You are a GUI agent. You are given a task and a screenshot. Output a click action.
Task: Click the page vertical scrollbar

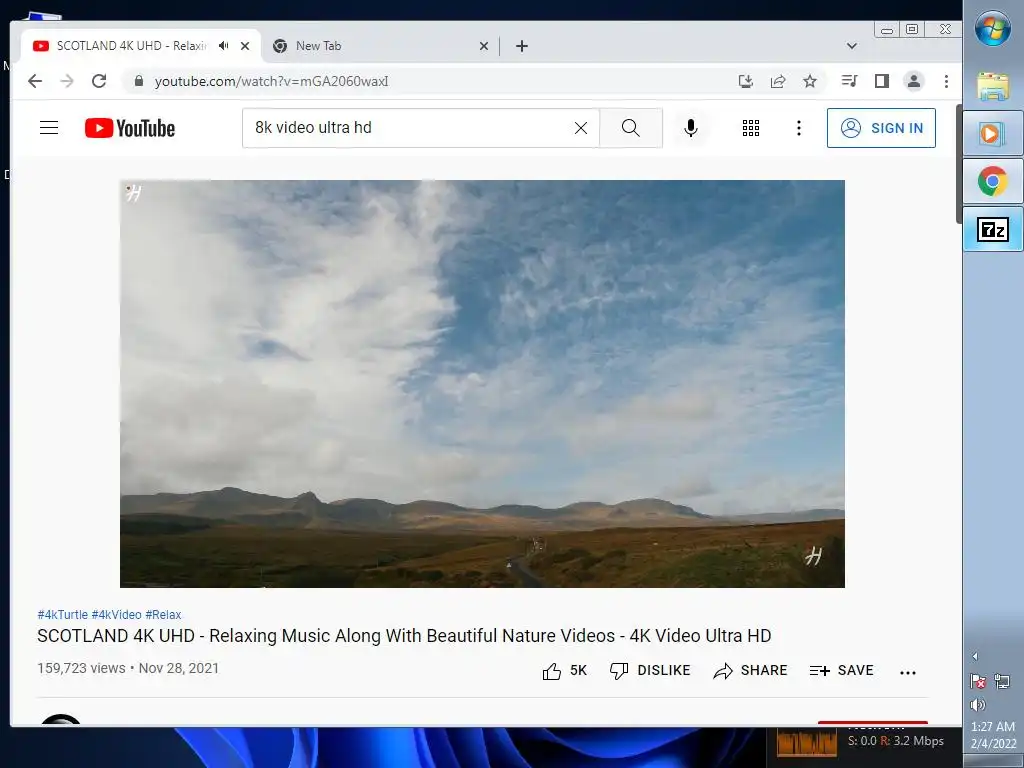(959, 163)
